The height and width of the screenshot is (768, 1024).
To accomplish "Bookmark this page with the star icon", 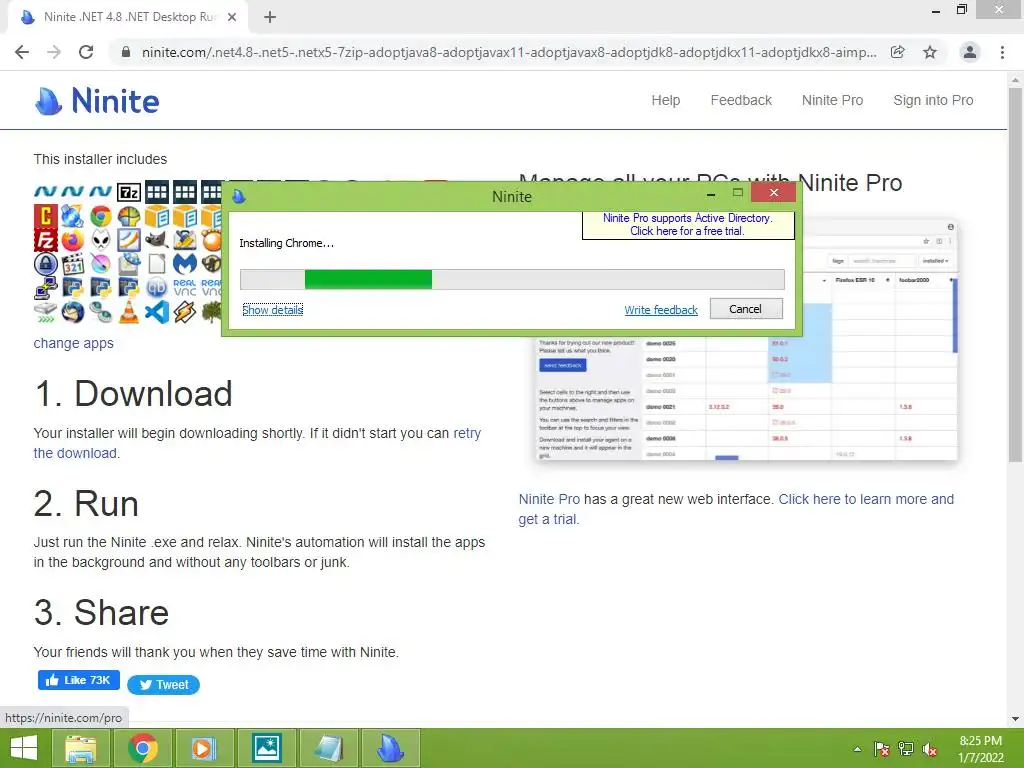I will 930,52.
